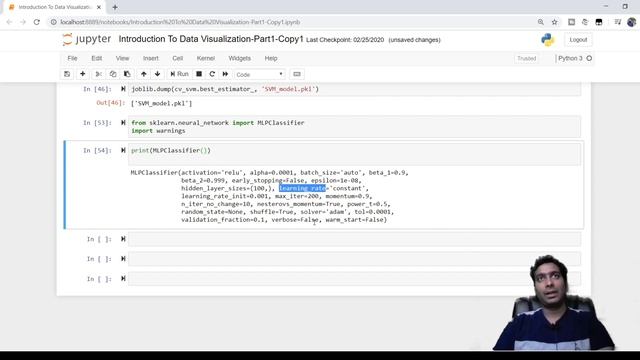Image resolution: width=640 pixels, height=360 pixels.
Task: Click into the first empty code cell
Action: [x=354, y=239]
